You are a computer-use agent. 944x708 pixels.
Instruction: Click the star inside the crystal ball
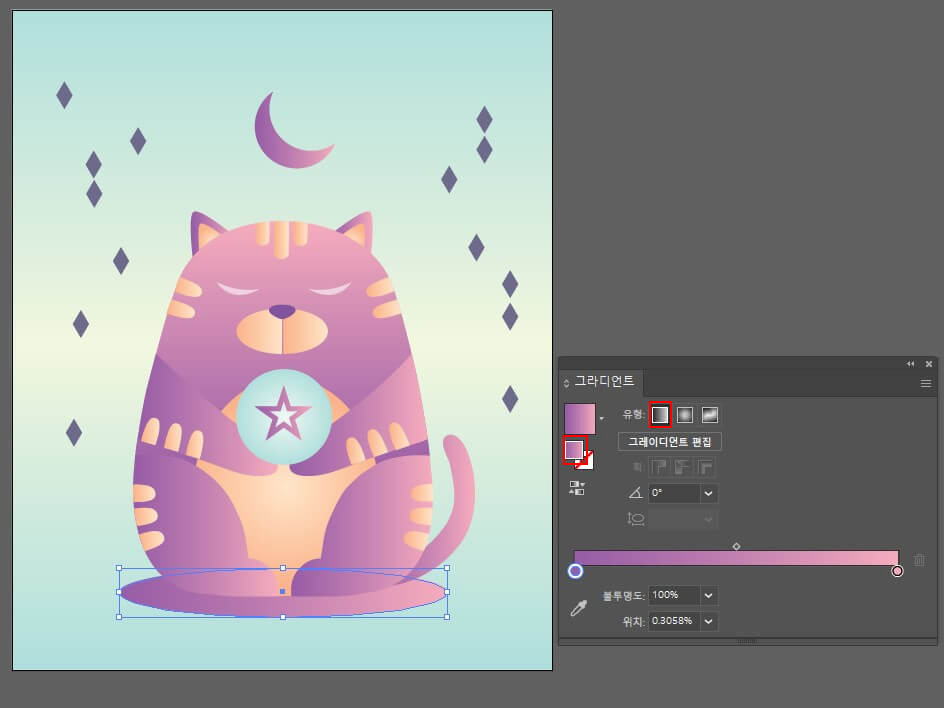284,414
